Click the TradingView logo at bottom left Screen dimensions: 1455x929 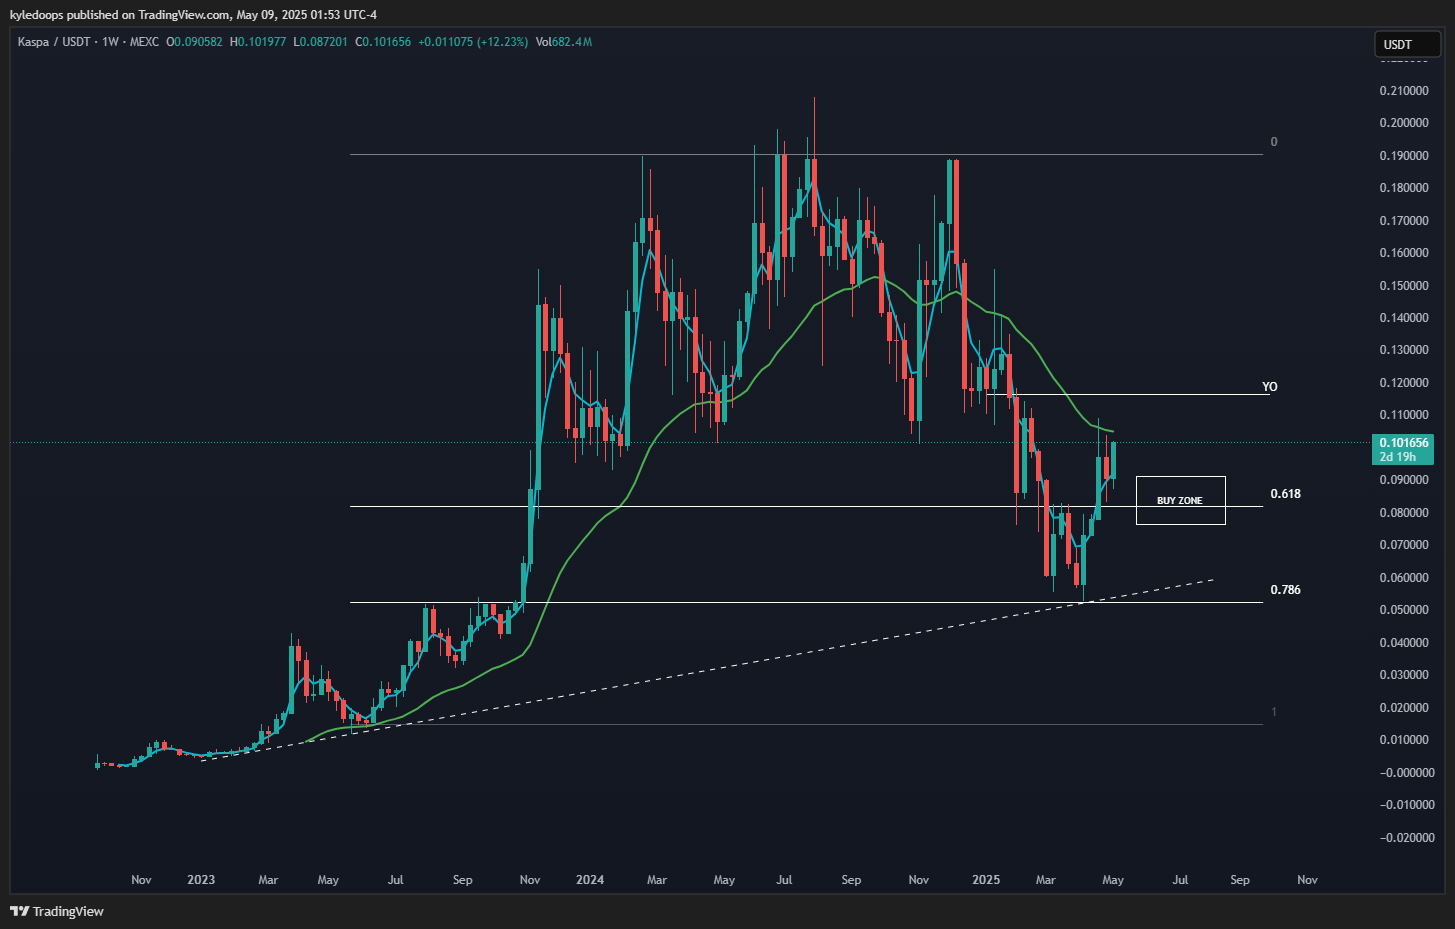pyautogui.click(x=57, y=911)
